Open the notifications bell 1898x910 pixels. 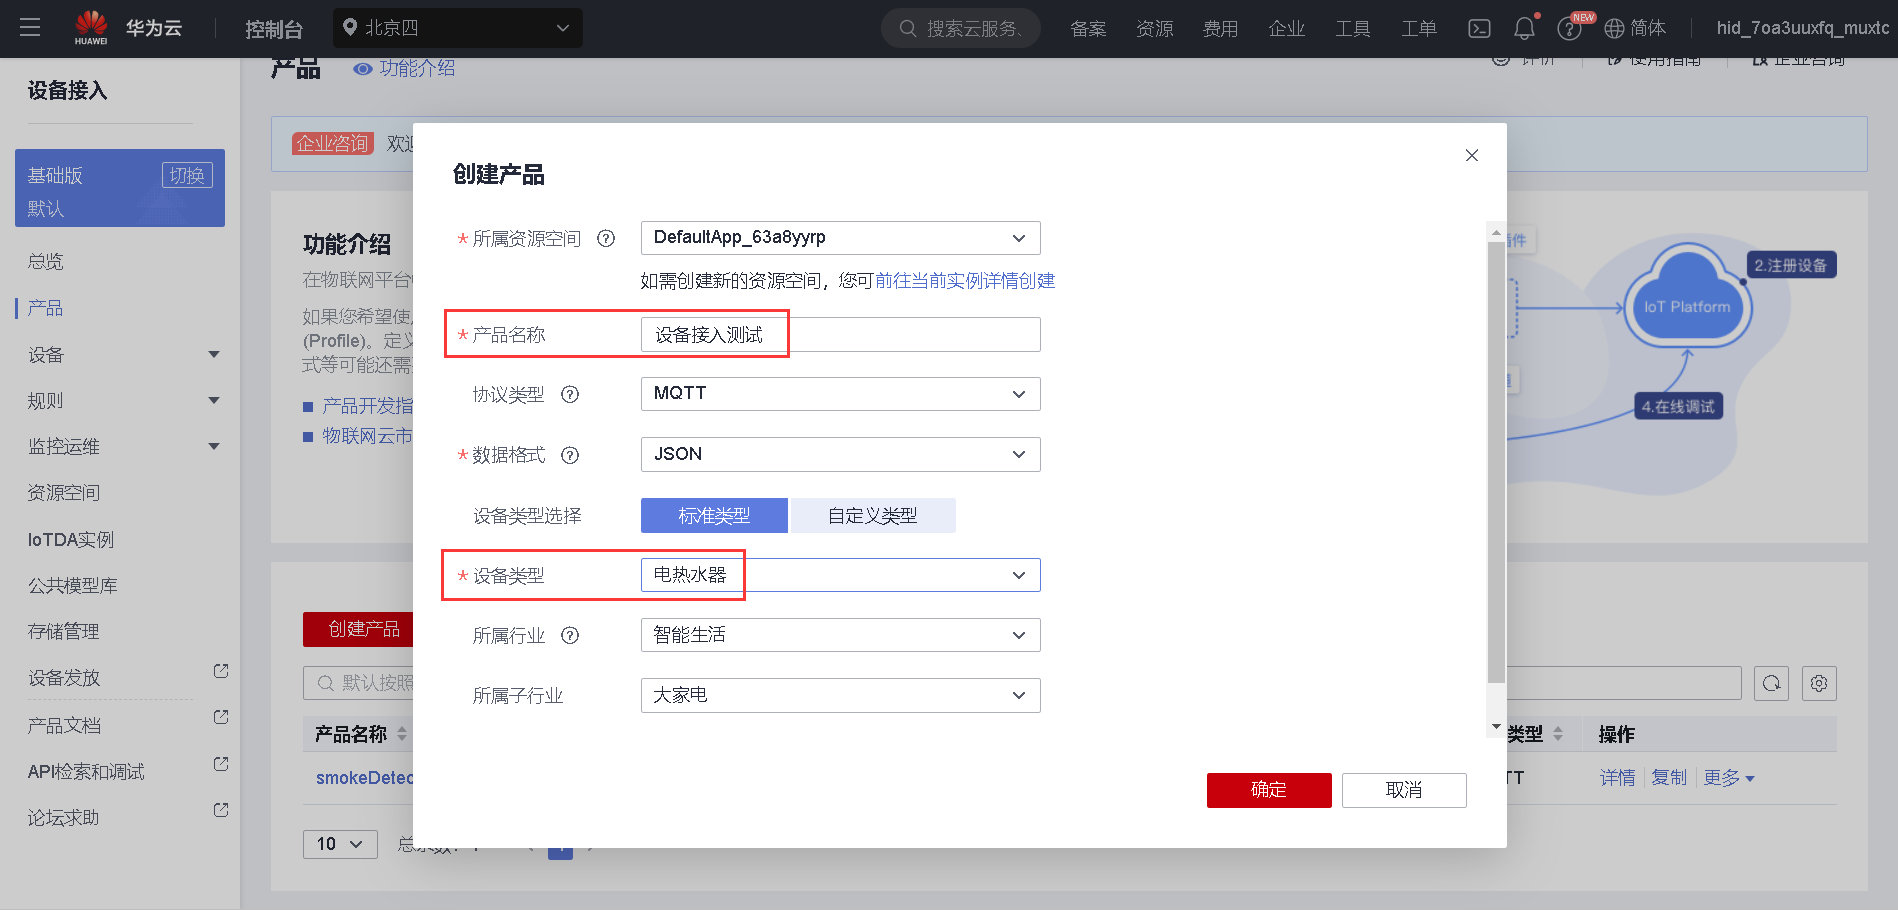1524,29
